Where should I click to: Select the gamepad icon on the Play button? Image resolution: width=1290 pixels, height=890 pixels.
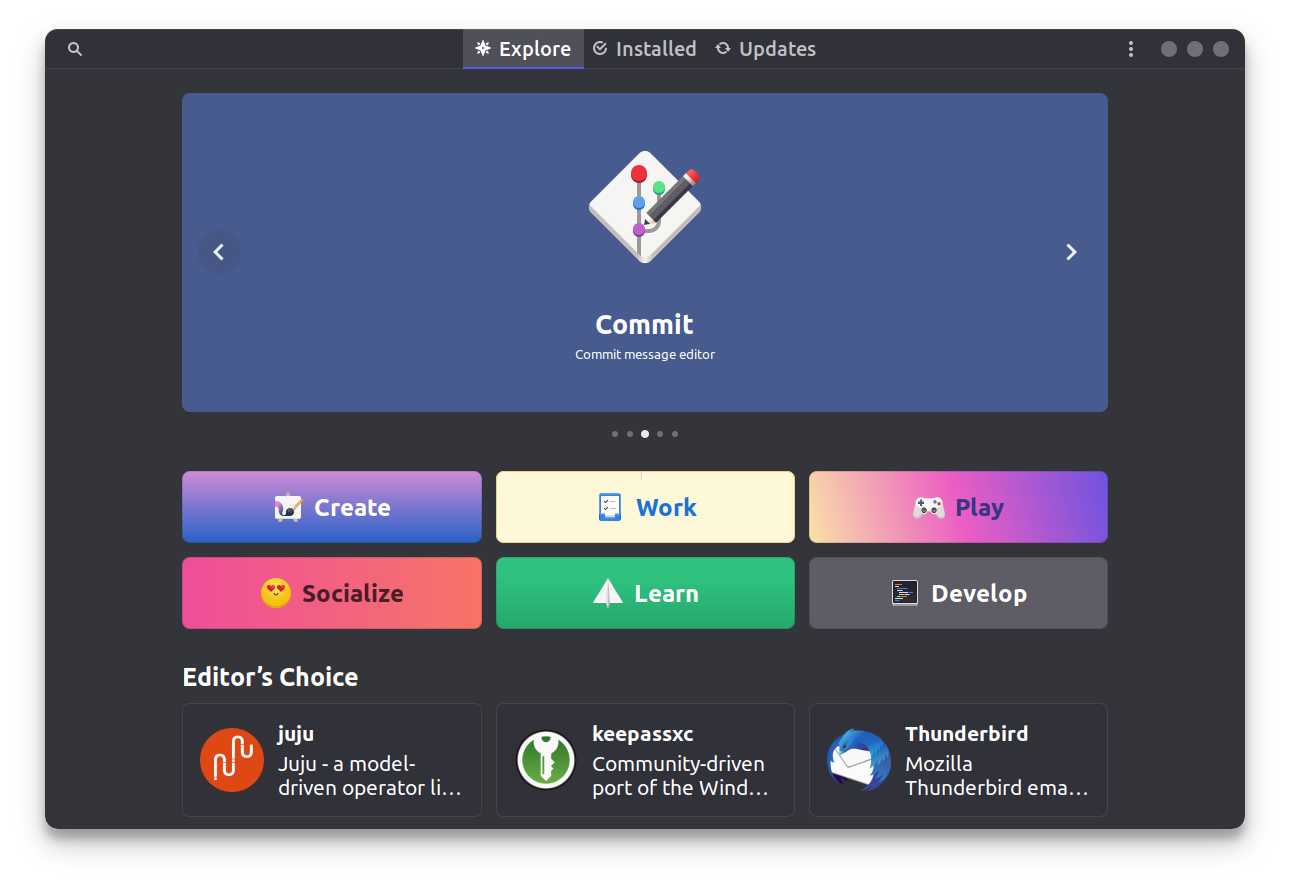click(929, 507)
